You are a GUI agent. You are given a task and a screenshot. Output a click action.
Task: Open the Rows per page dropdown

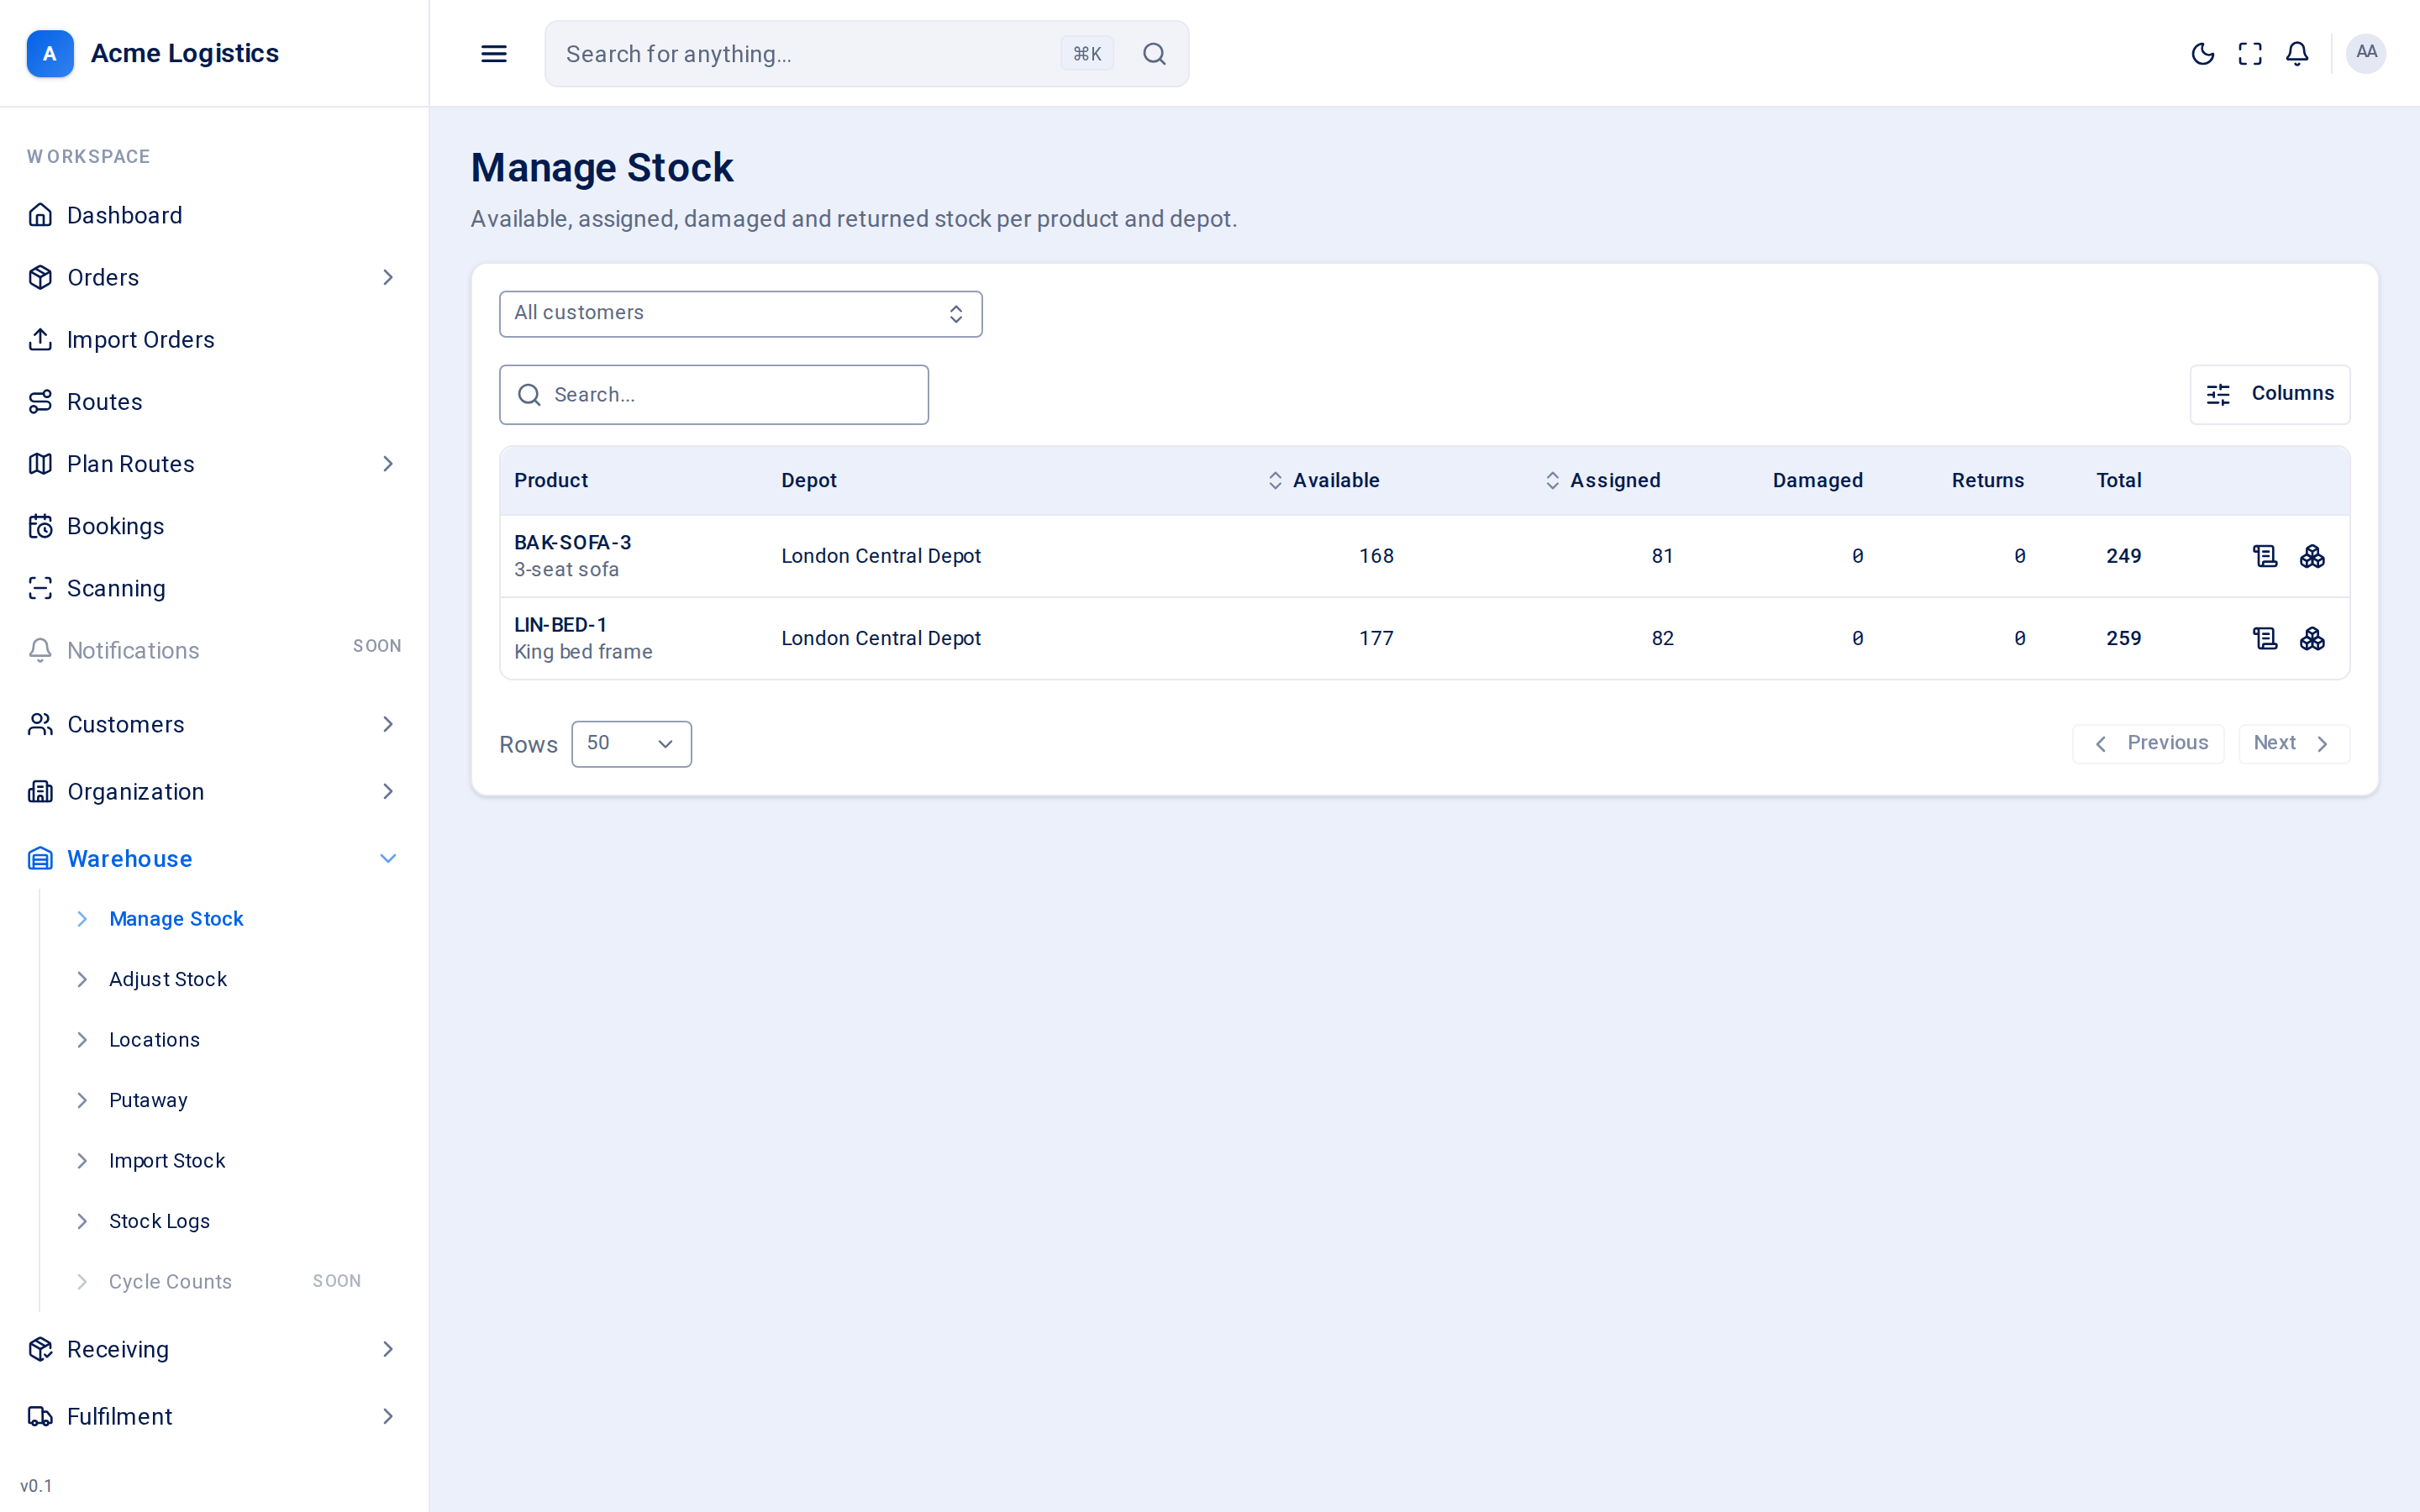pyautogui.click(x=631, y=744)
